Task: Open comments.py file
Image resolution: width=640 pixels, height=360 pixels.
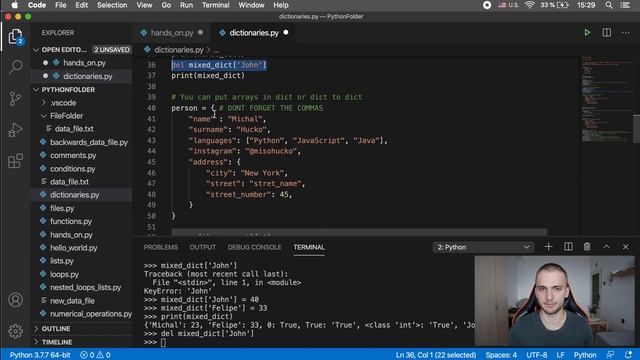Action: tap(73, 156)
